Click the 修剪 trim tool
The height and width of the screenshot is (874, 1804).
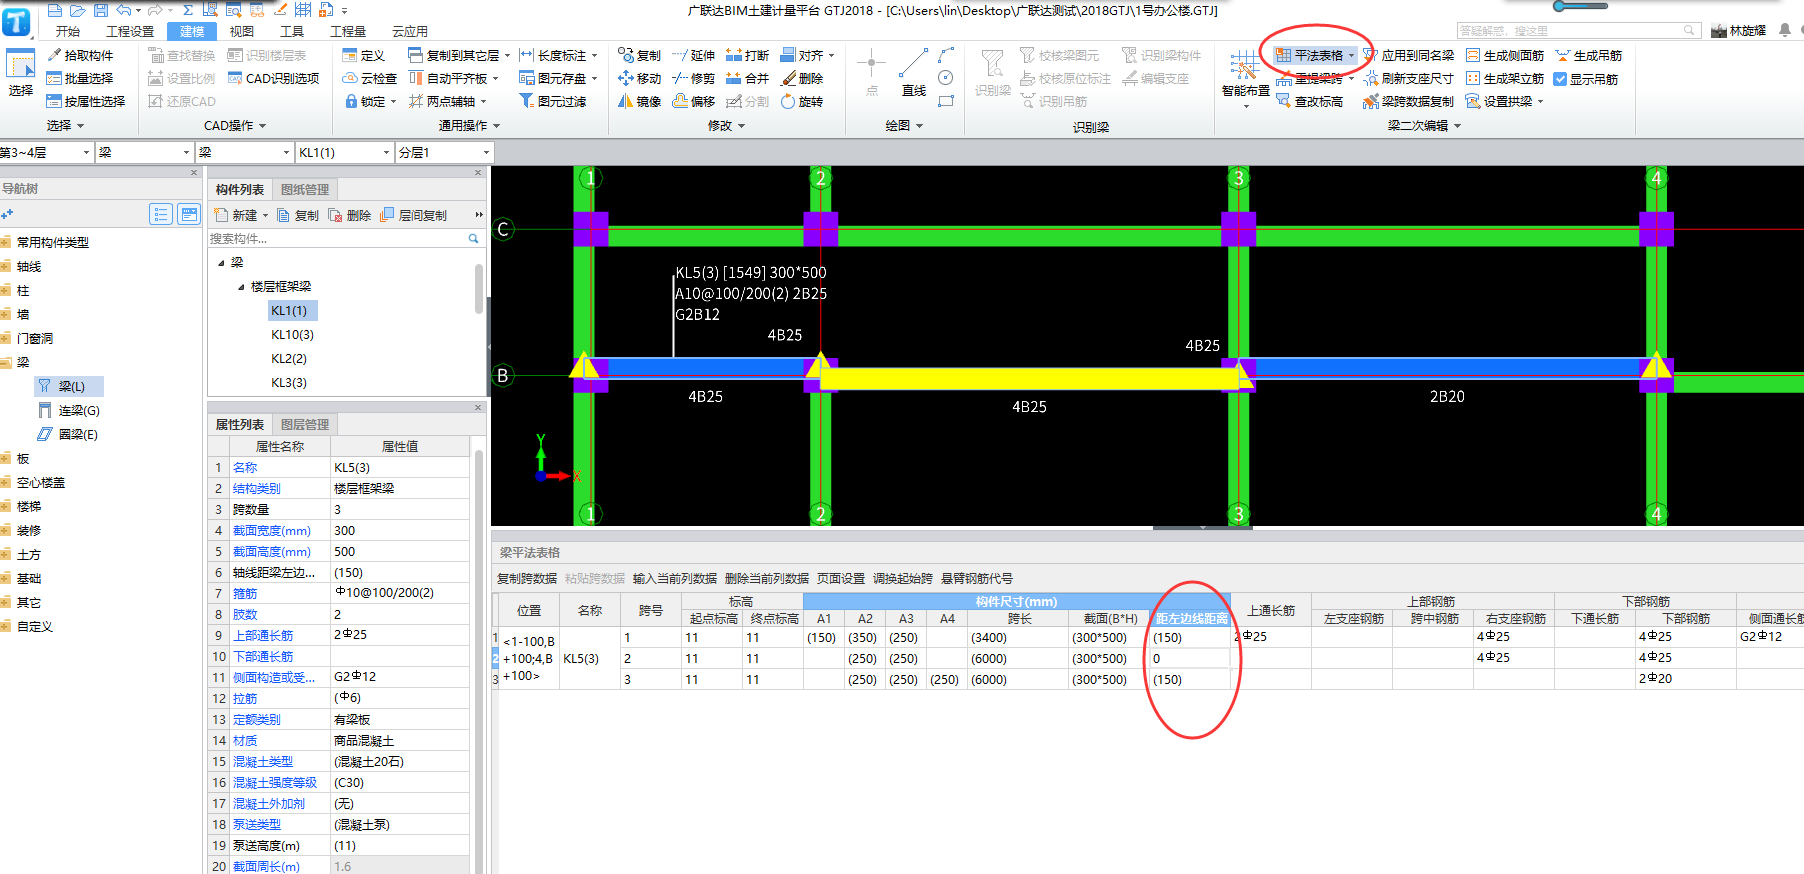[693, 78]
